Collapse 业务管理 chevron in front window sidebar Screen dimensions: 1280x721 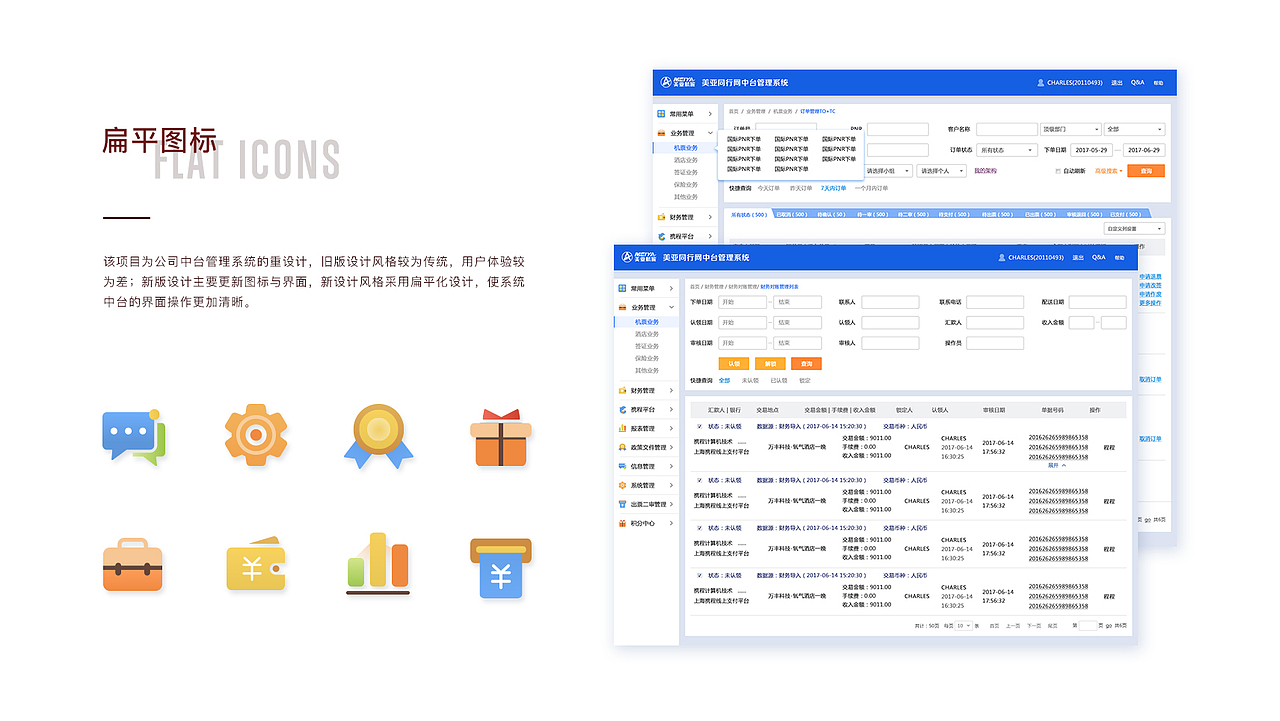[x=670, y=307]
